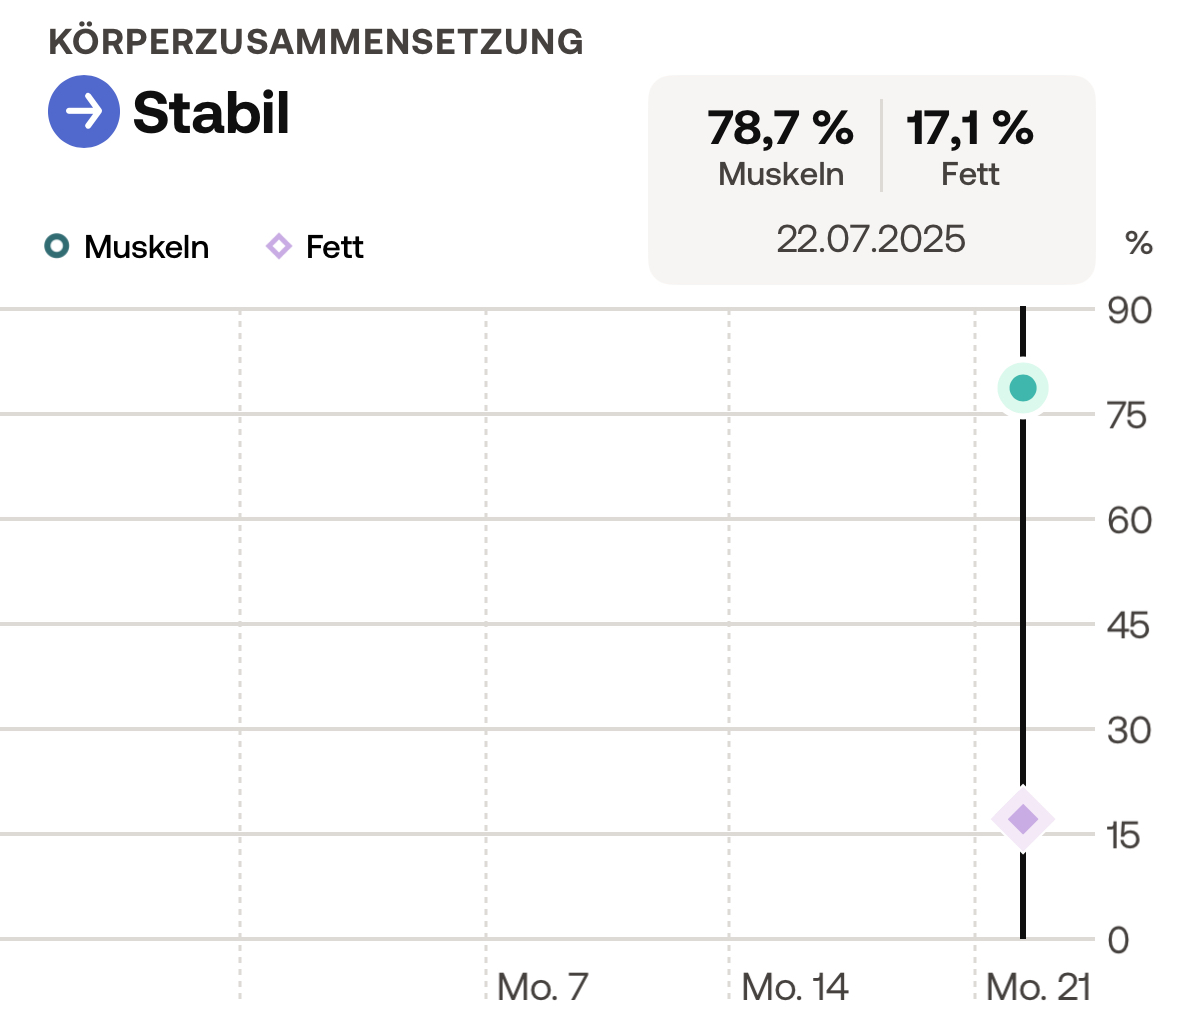
Task: Select the purple Fett diamond marker
Action: point(1023,819)
